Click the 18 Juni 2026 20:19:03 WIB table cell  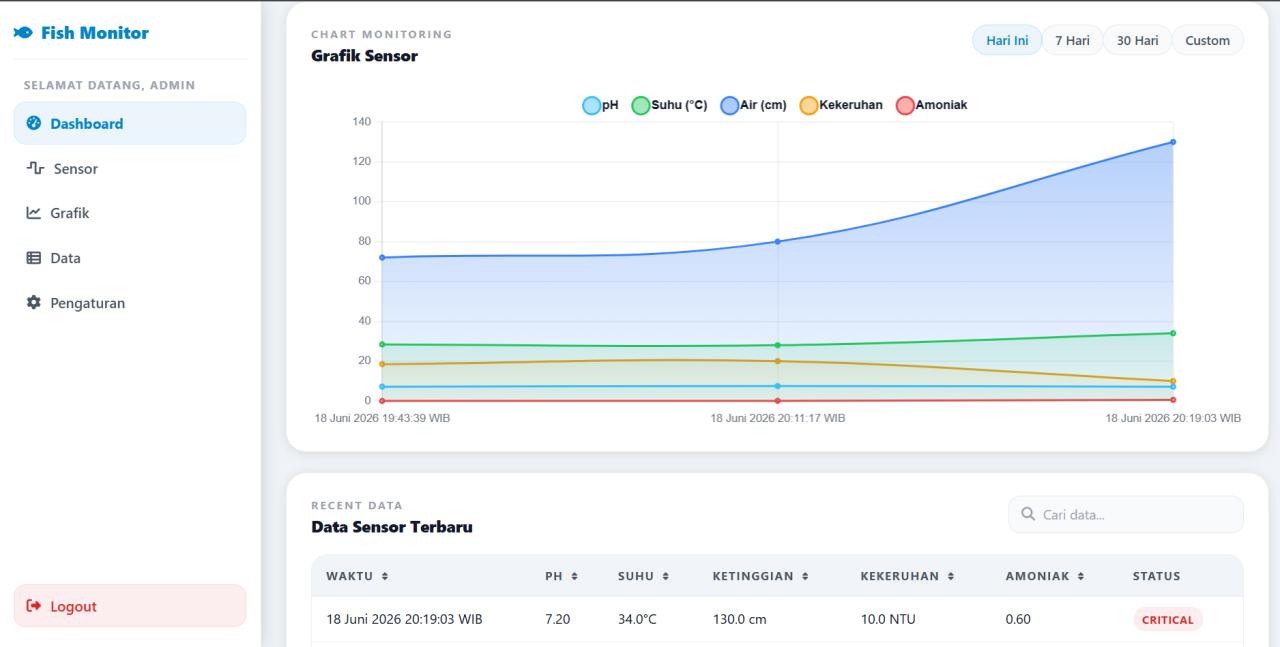405,619
